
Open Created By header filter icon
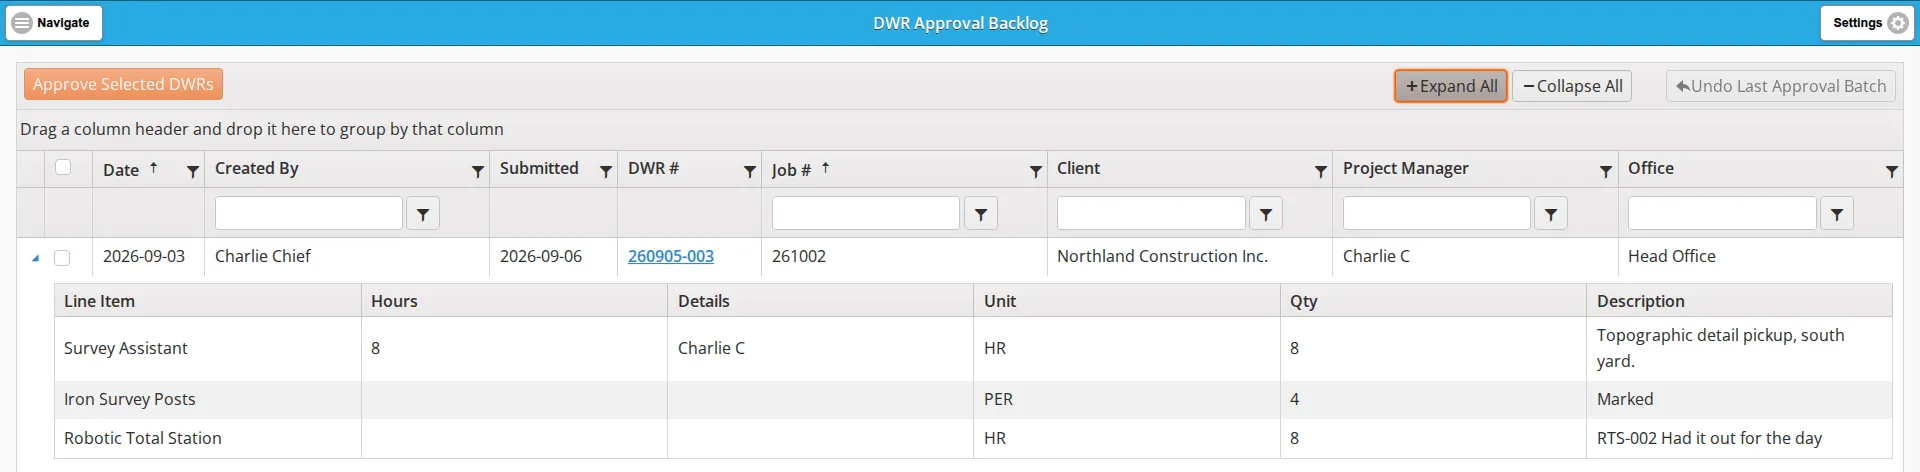tap(478, 171)
